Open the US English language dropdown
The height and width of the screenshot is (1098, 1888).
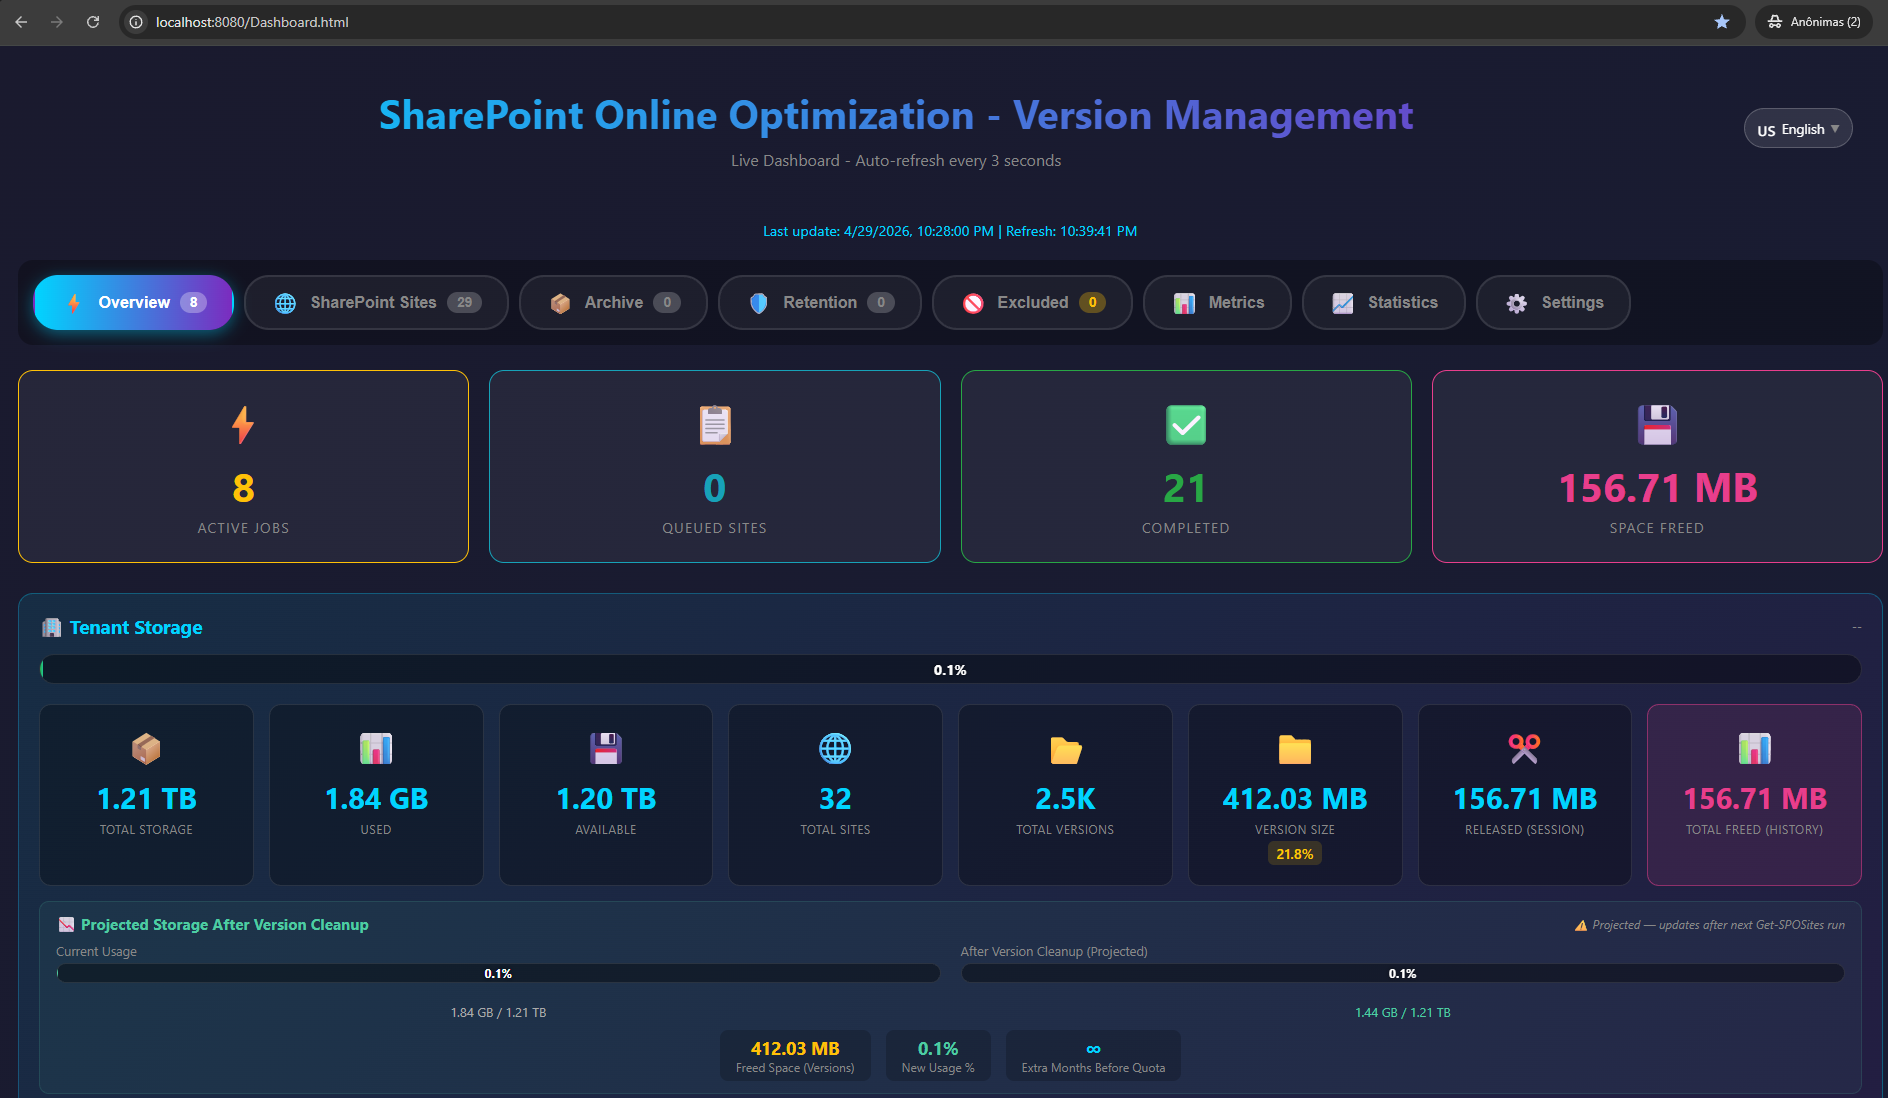pos(1798,129)
